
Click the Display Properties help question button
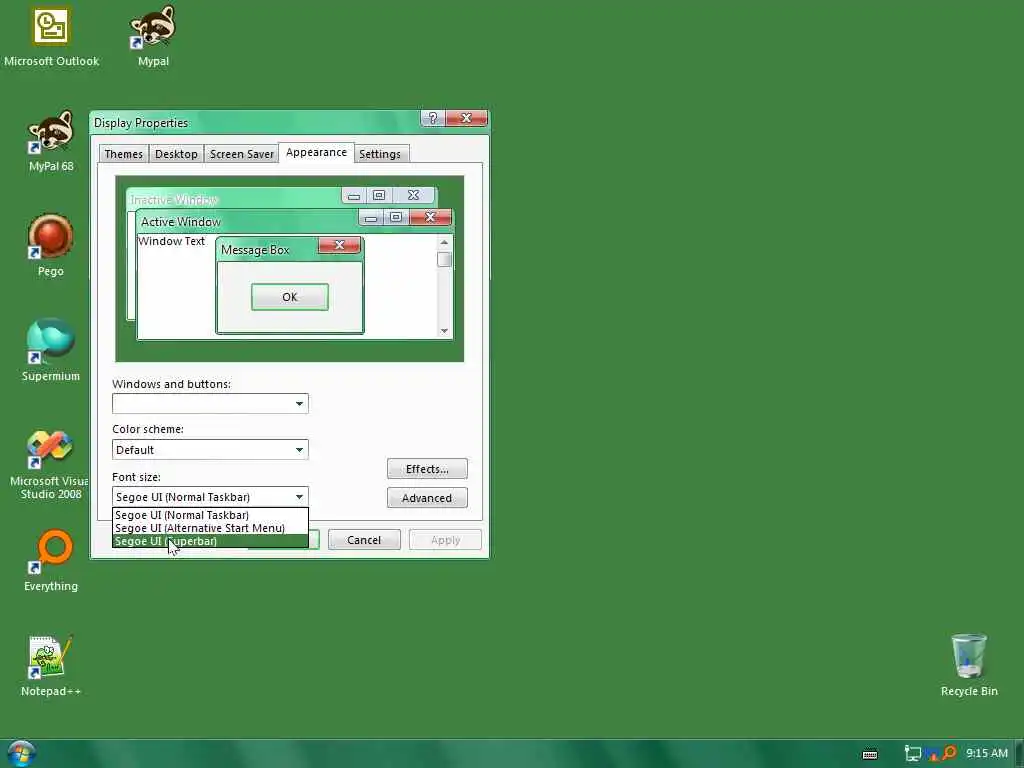[432, 118]
